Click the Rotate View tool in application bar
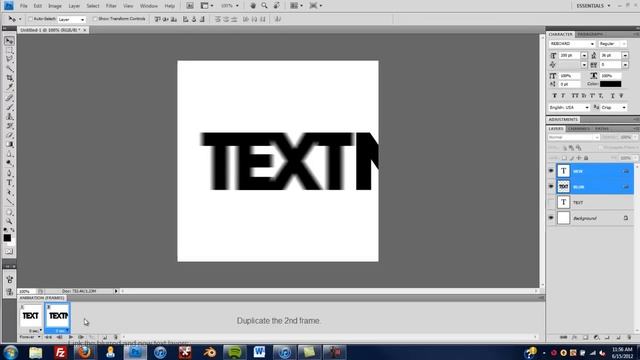Image resolution: width=640 pixels, height=360 pixels. 276,6
